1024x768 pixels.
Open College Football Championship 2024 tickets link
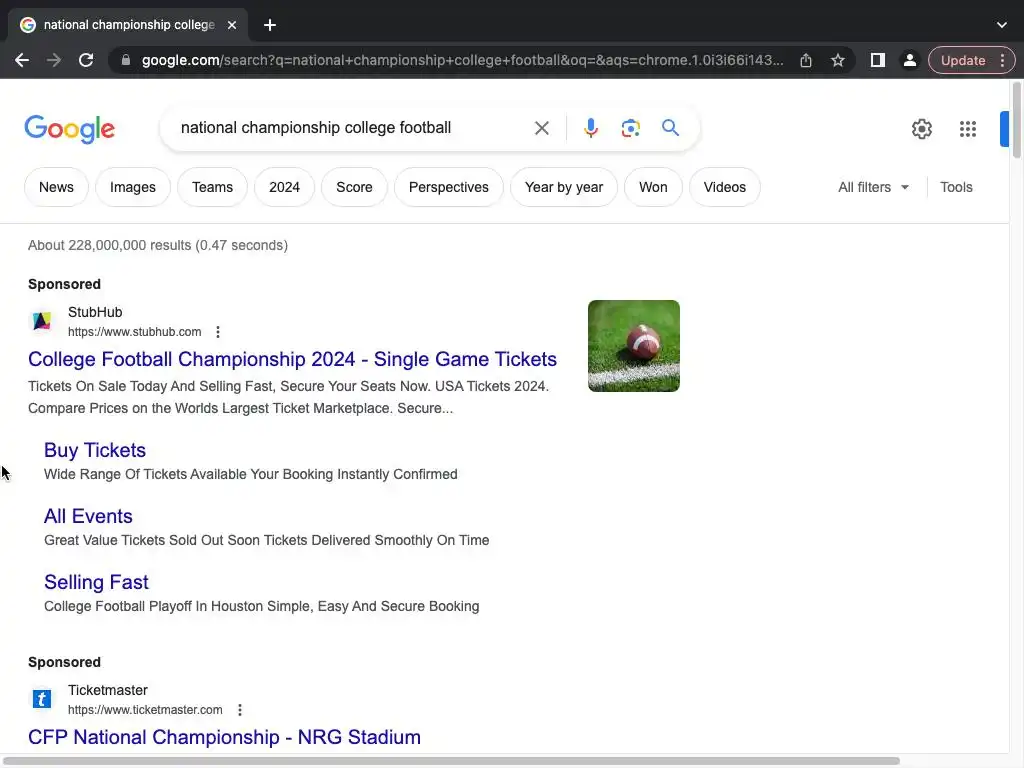(292, 359)
